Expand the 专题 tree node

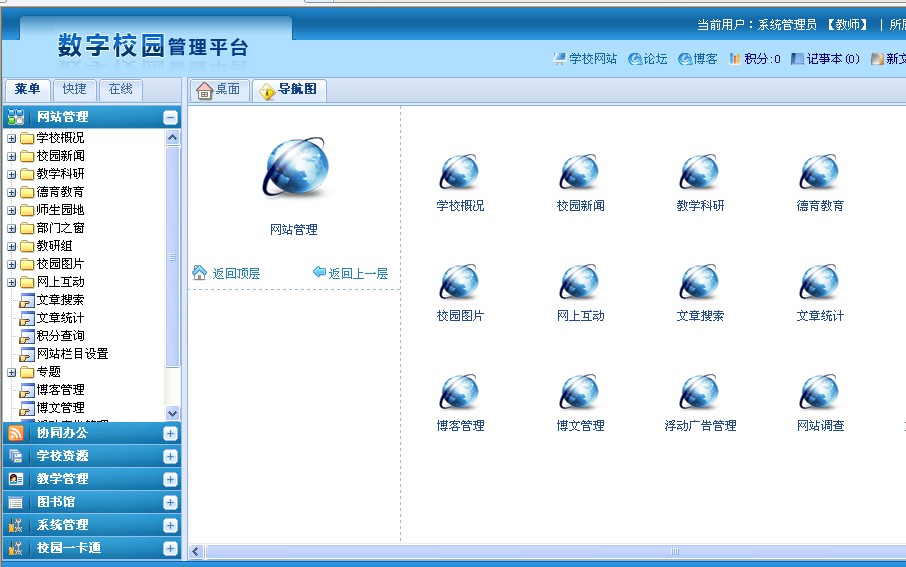[12, 372]
